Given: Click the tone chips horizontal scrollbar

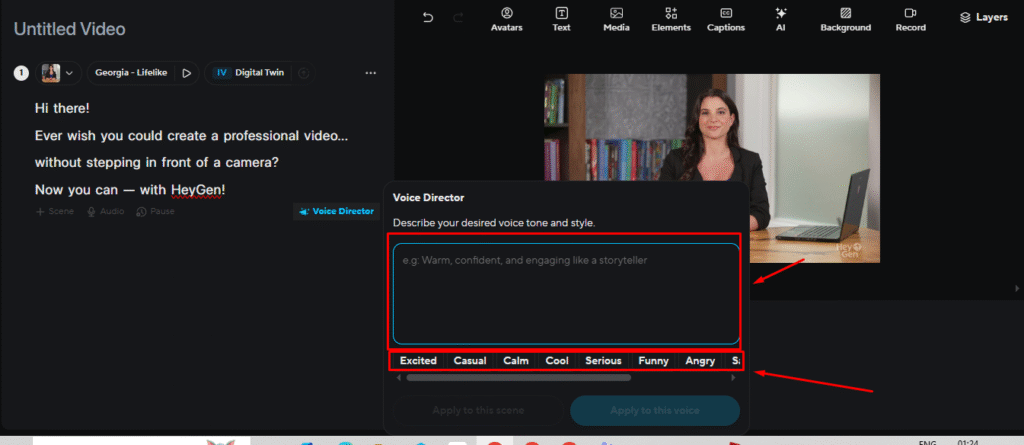Looking at the screenshot, I should point(518,378).
